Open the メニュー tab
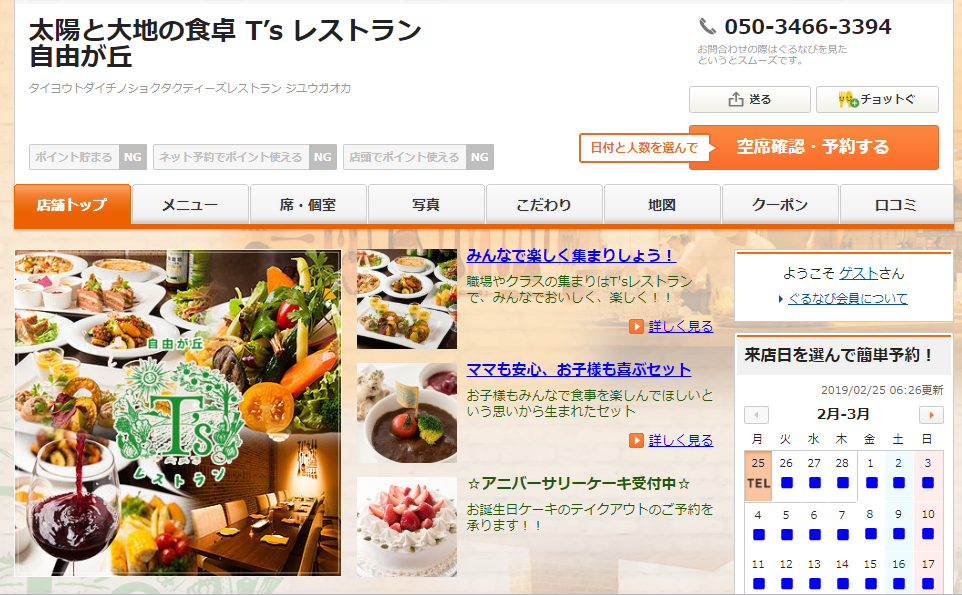The width and height of the screenshot is (962, 595). 190,205
